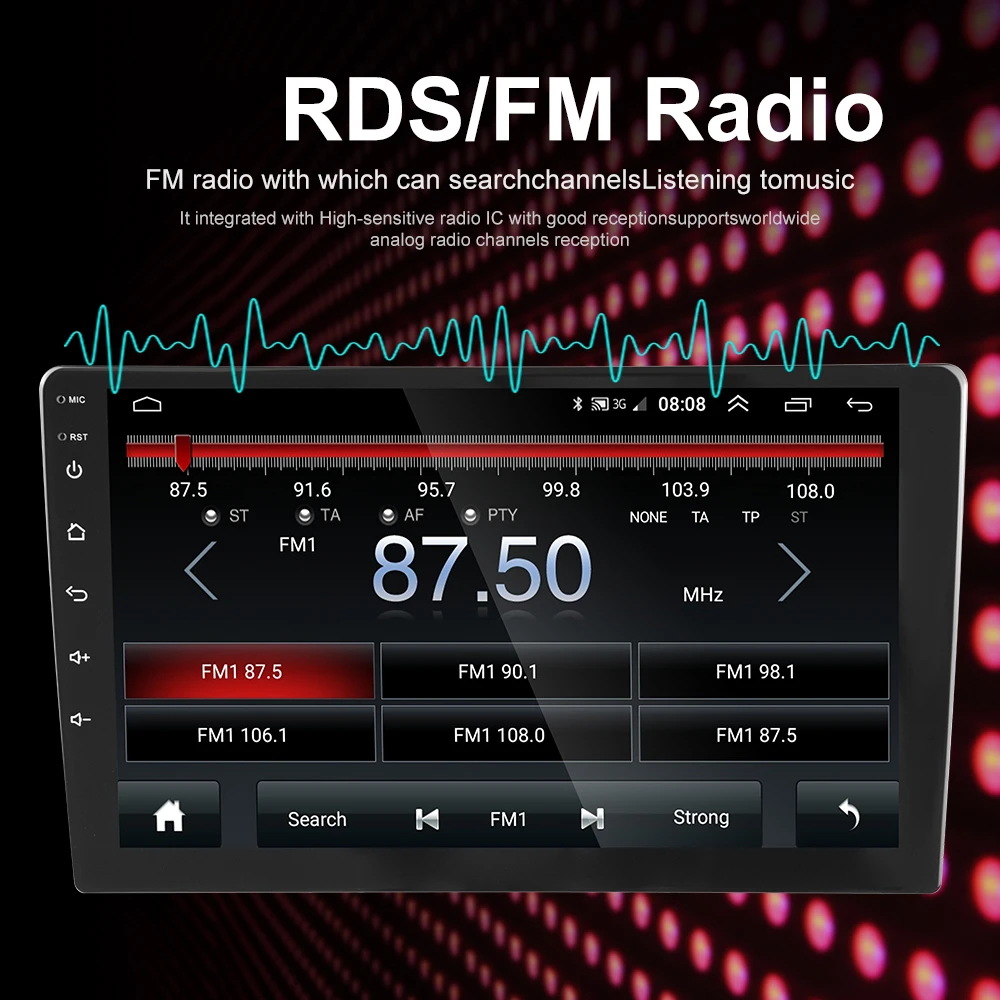The height and width of the screenshot is (1000, 1000).
Task: Click the MHz unit label
Action: pyautogui.click(x=703, y=594)
